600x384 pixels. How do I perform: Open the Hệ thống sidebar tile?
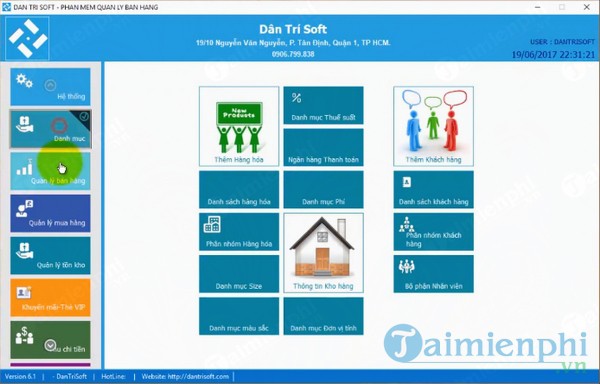(50, 87)
